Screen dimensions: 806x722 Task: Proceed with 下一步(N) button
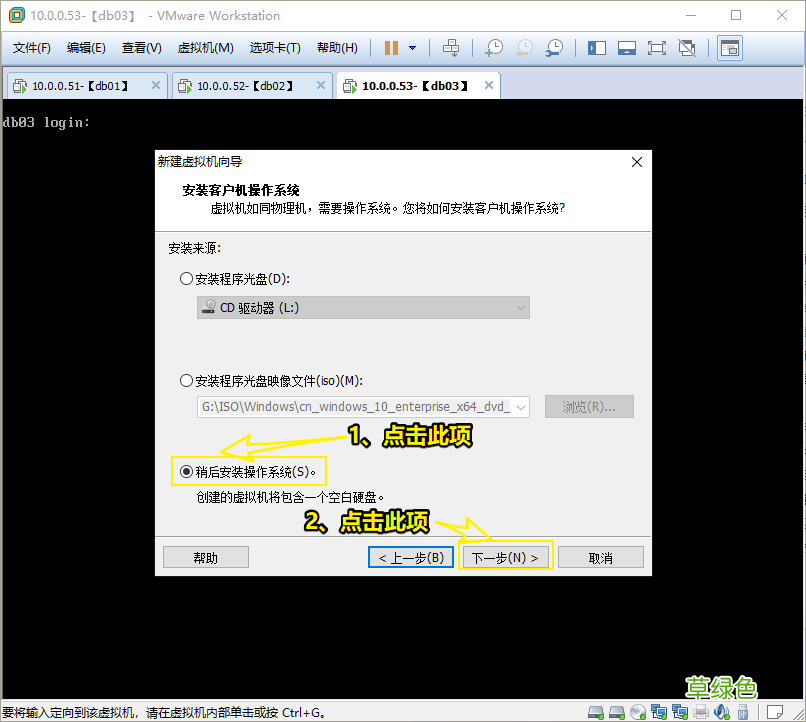[505, 558]
